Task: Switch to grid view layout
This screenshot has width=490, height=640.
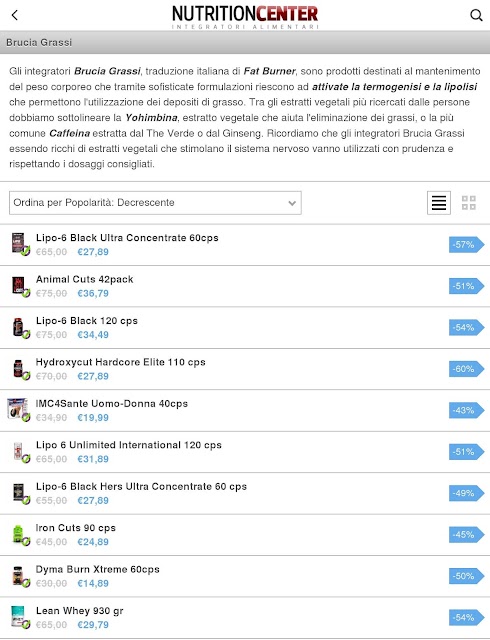Action: [468, 202]
